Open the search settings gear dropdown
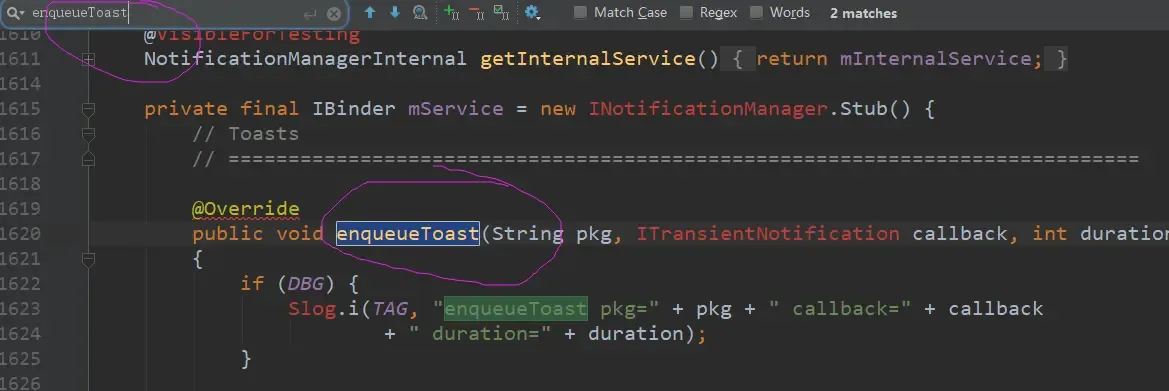 [x=532, y=13]
